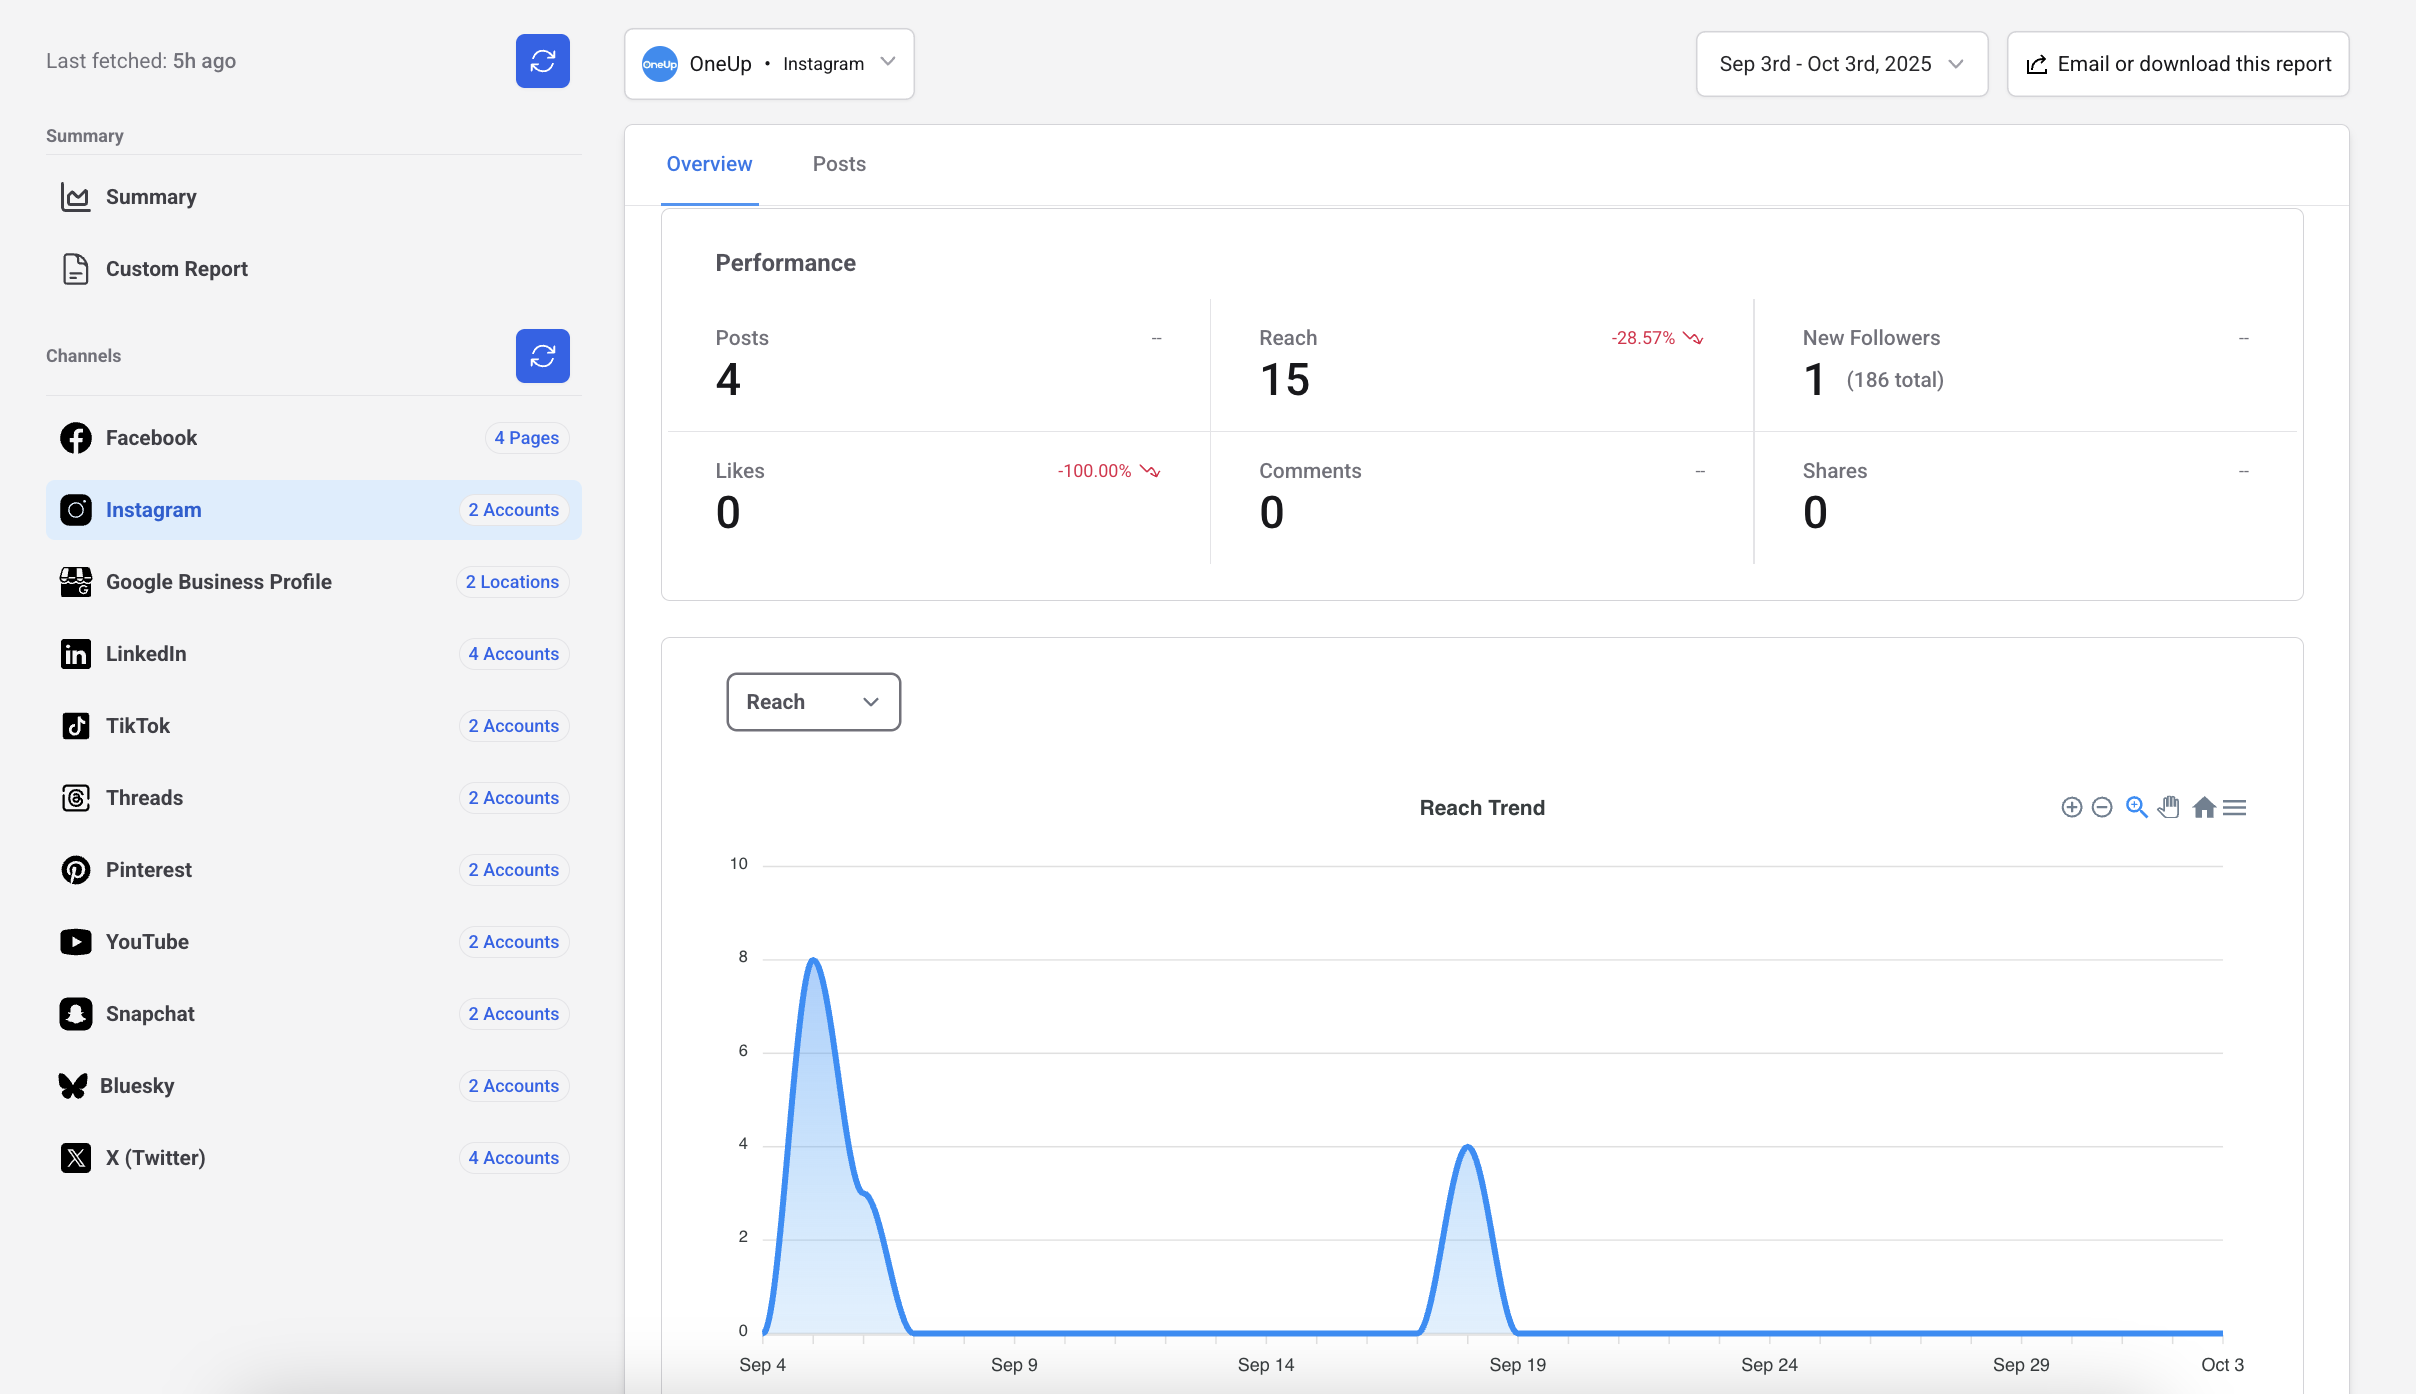
Task: Click Email or download this report
Action: click(x=2177, y=63)
